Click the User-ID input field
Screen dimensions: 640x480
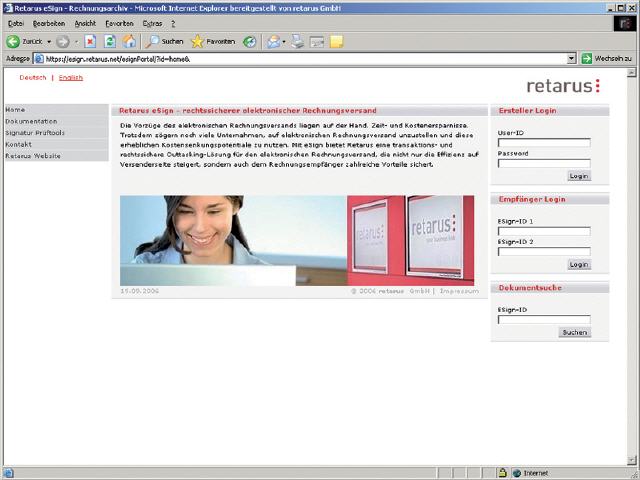(544, 142)
